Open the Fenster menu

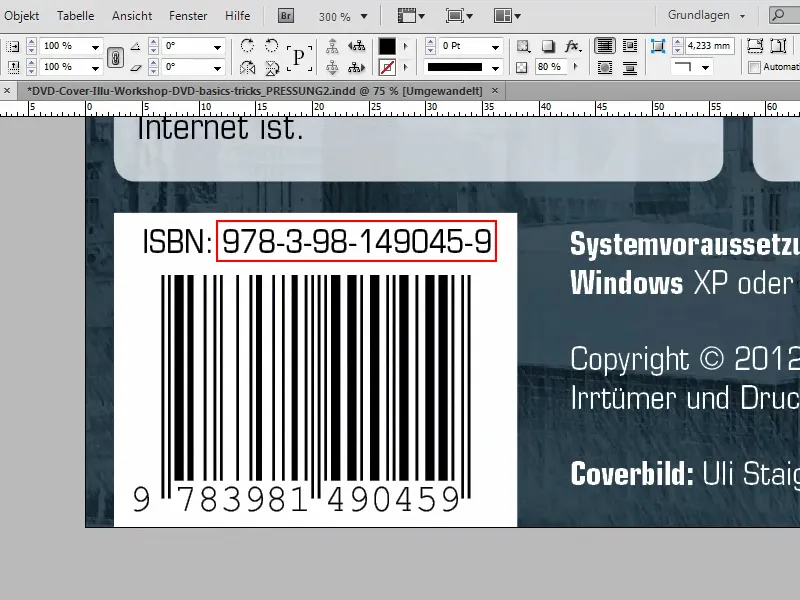coord(188,16)
